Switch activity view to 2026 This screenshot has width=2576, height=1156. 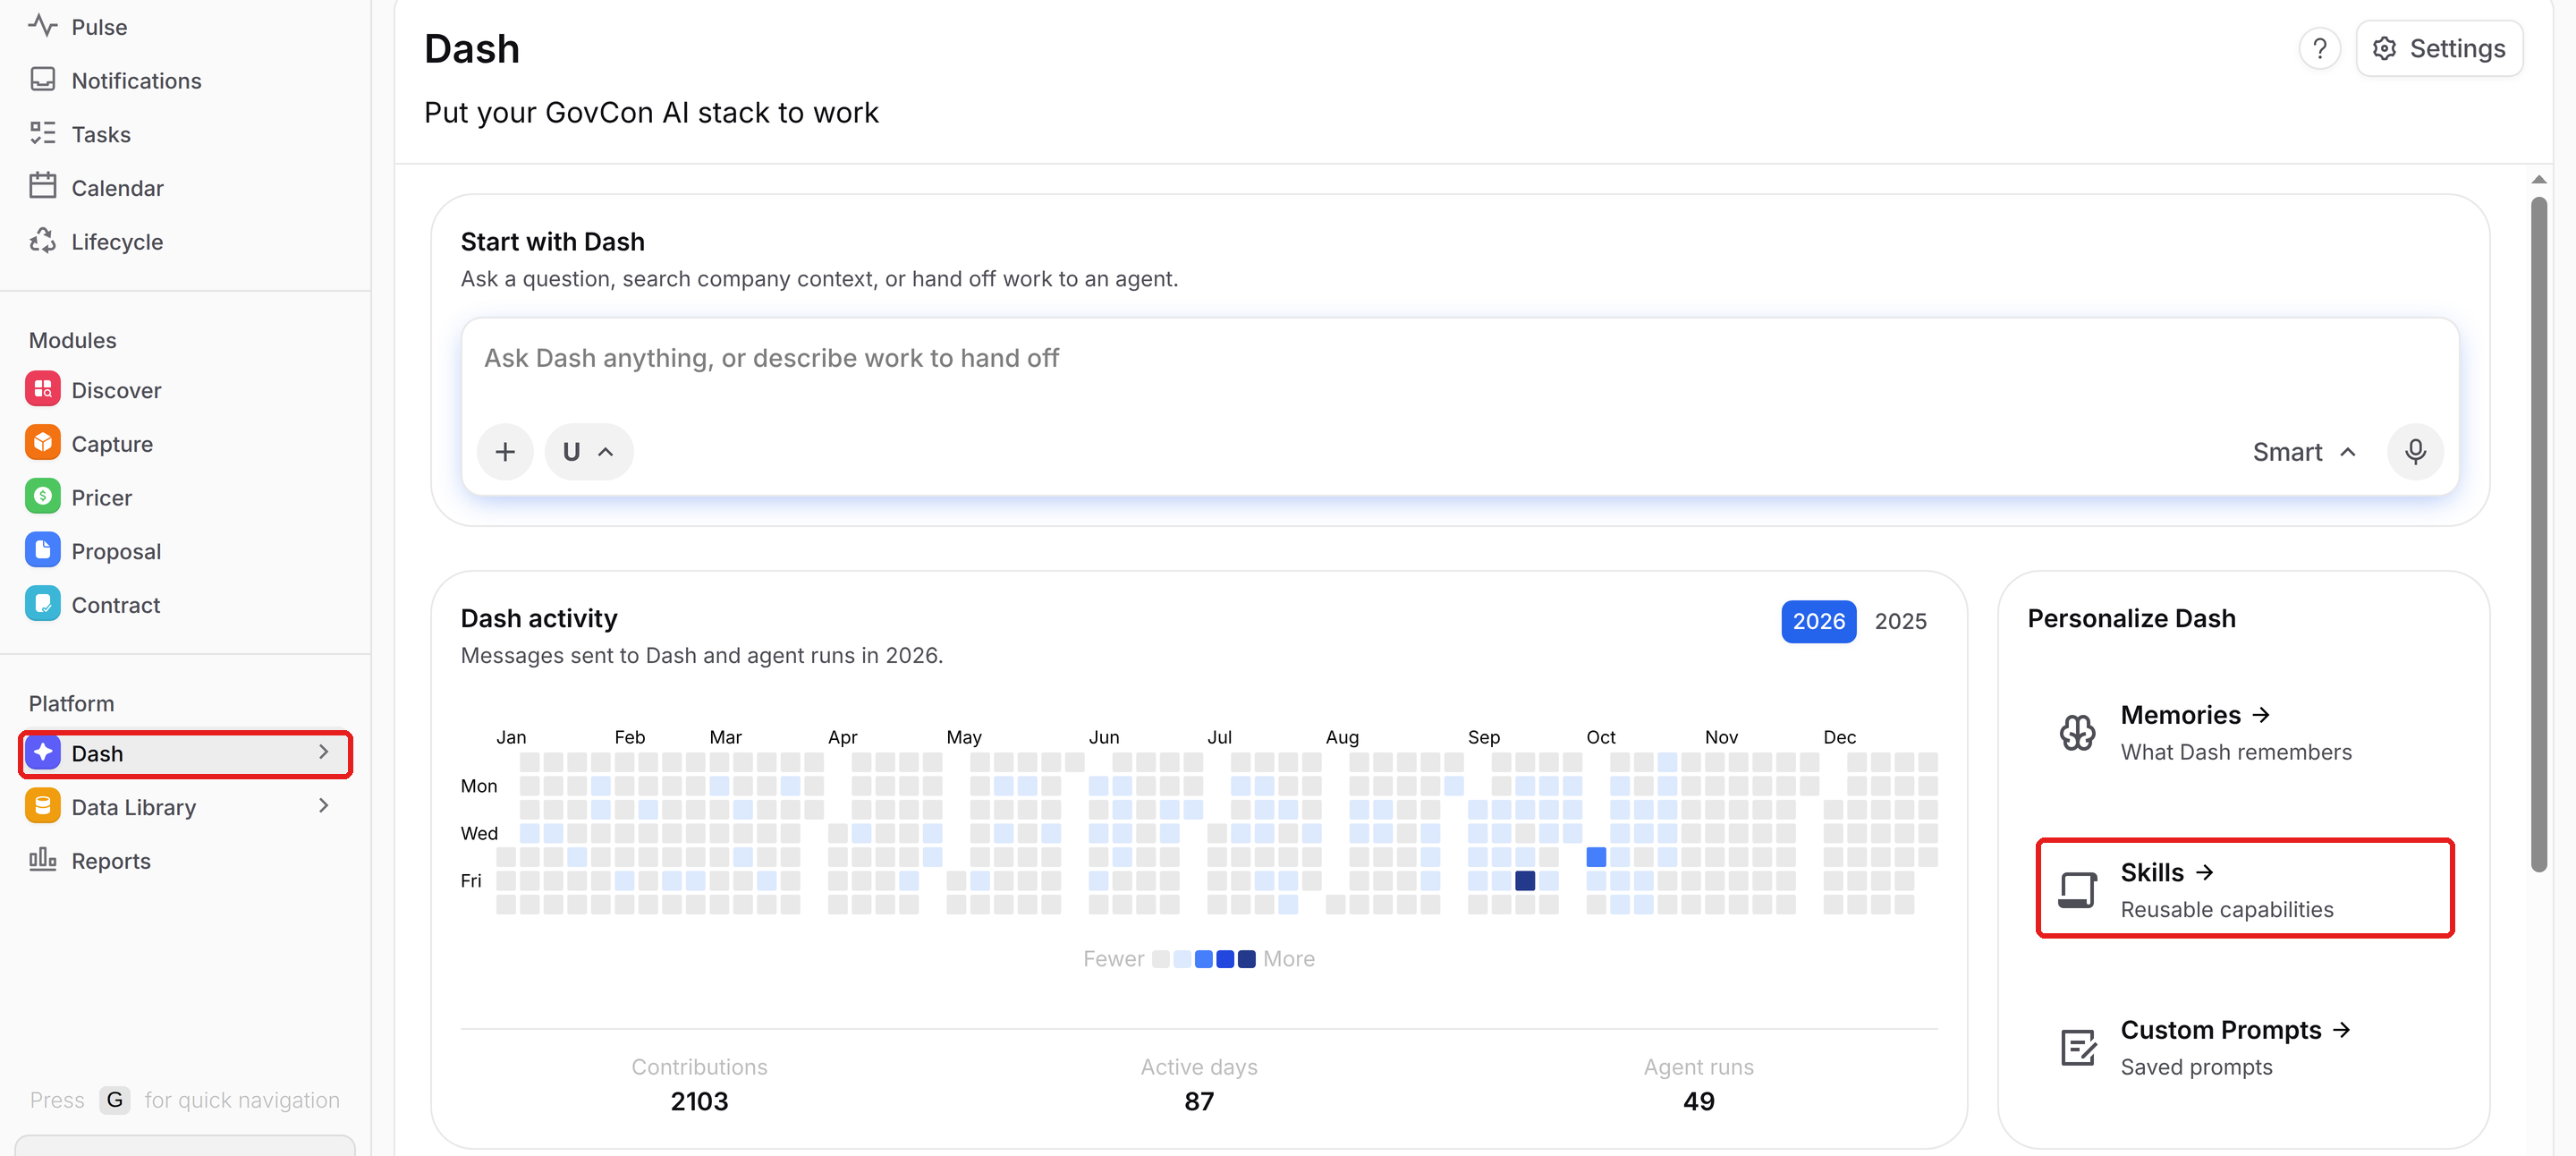coord(1818,621)
